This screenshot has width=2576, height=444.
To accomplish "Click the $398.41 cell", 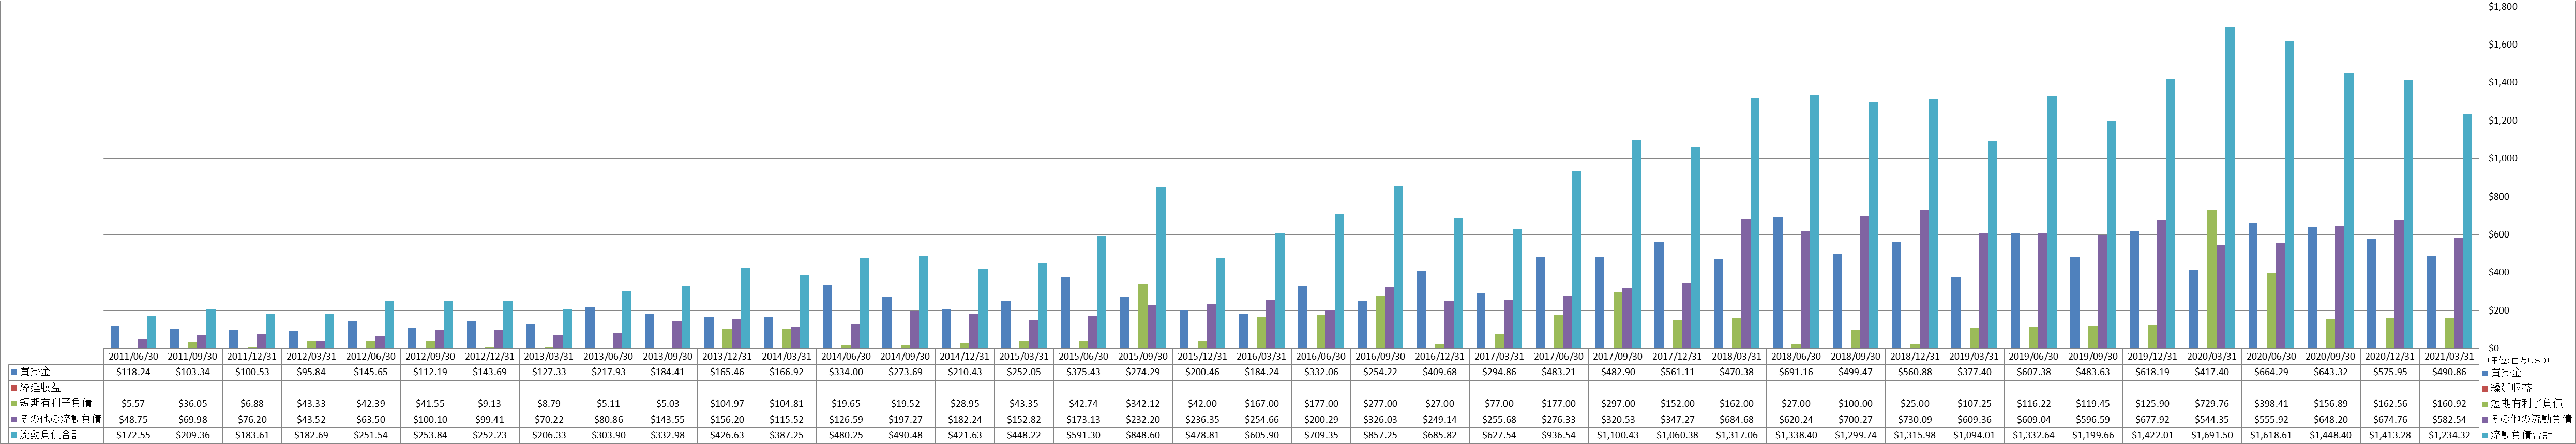I will point(2272,404).
